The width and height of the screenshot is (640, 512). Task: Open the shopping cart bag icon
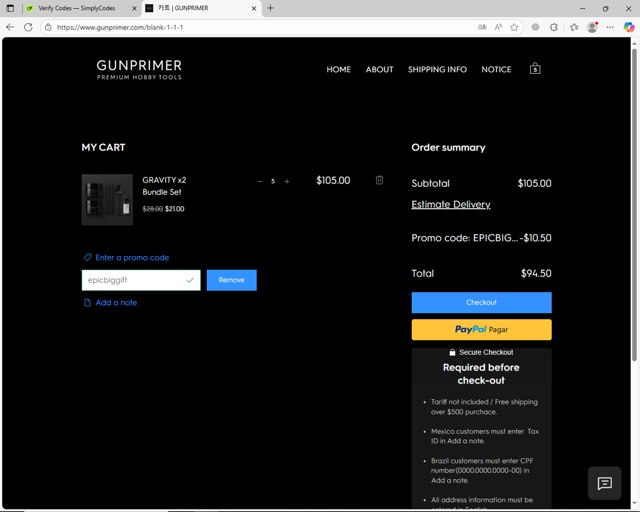[535, 69]
